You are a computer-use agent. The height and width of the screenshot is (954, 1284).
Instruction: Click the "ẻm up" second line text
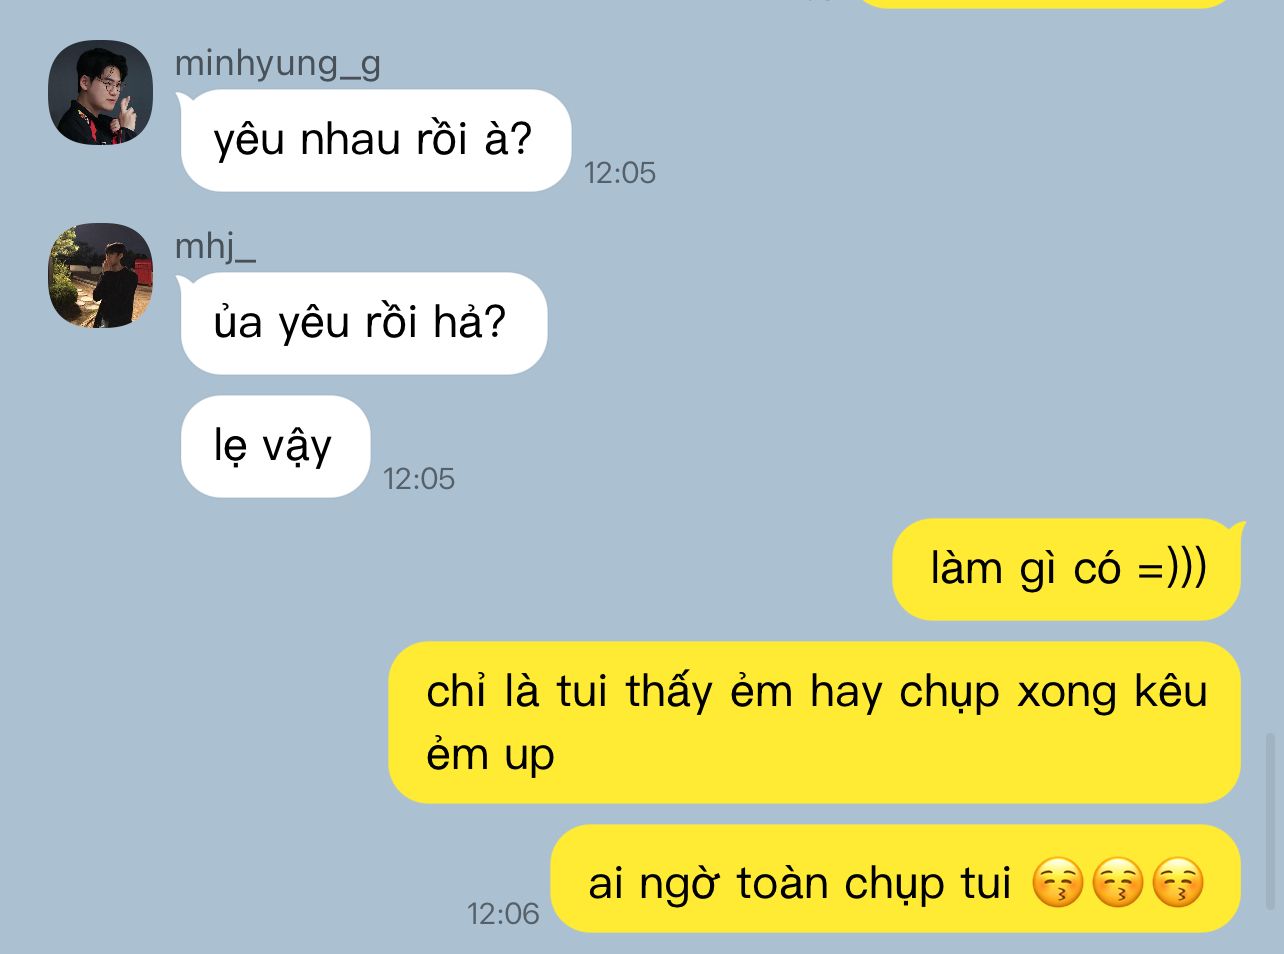[490, 755]
